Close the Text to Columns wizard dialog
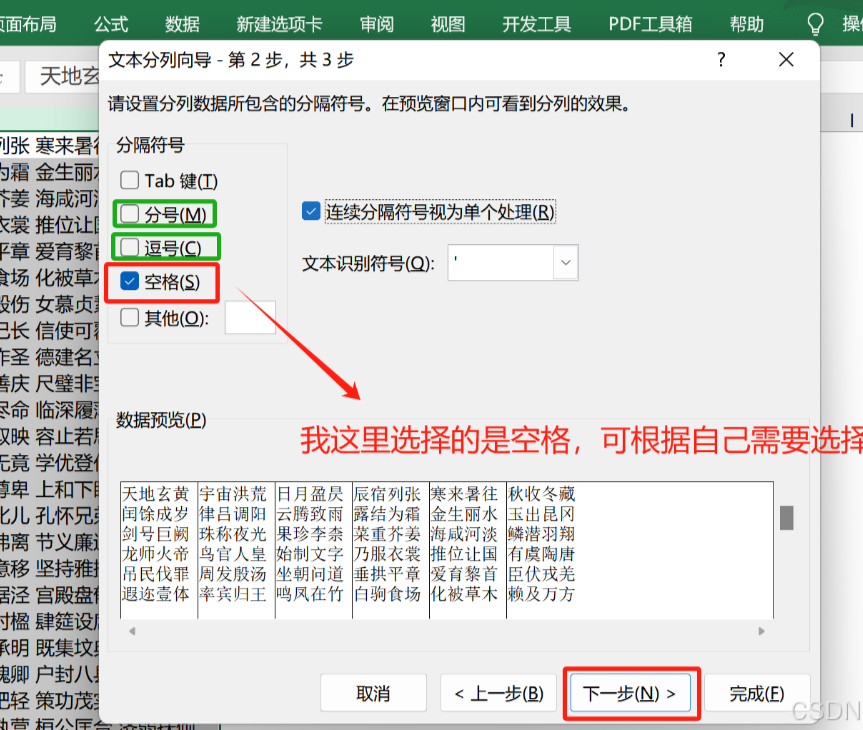This screenshot has width=863, height=730. tap(786, 60)
